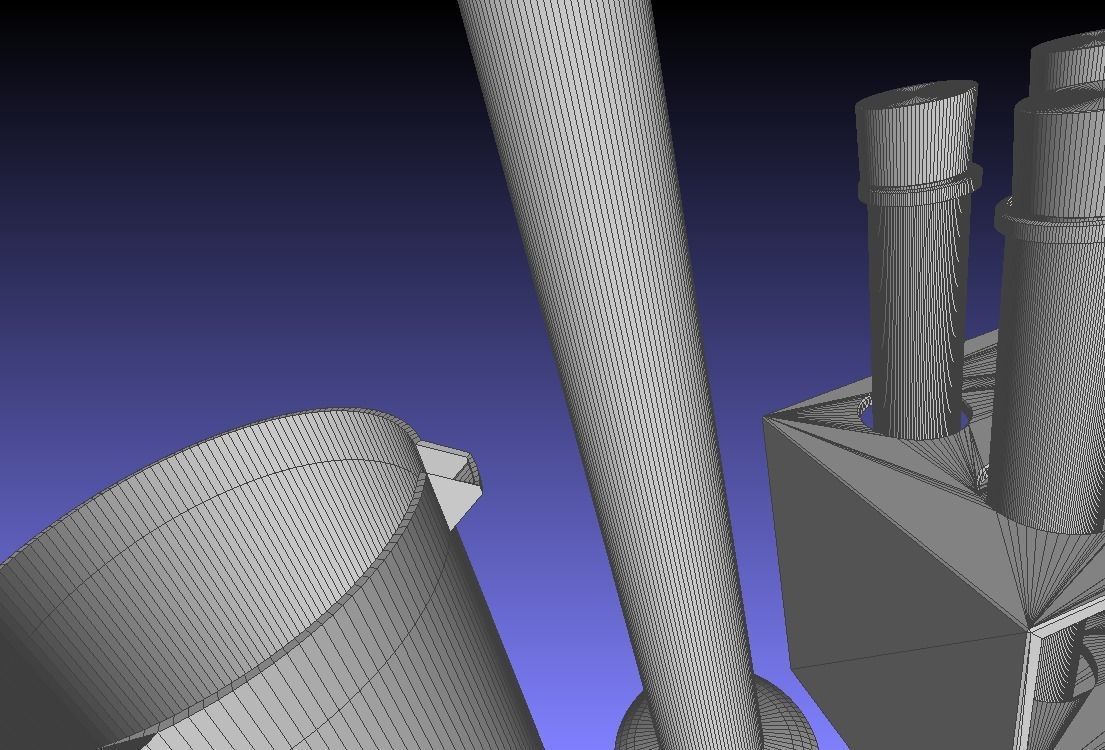Viewport: 1105px width, 750px height.
Task: Select the ring collar on the left small cylinder
Action: pyautogui.click(x=920, y=184)
